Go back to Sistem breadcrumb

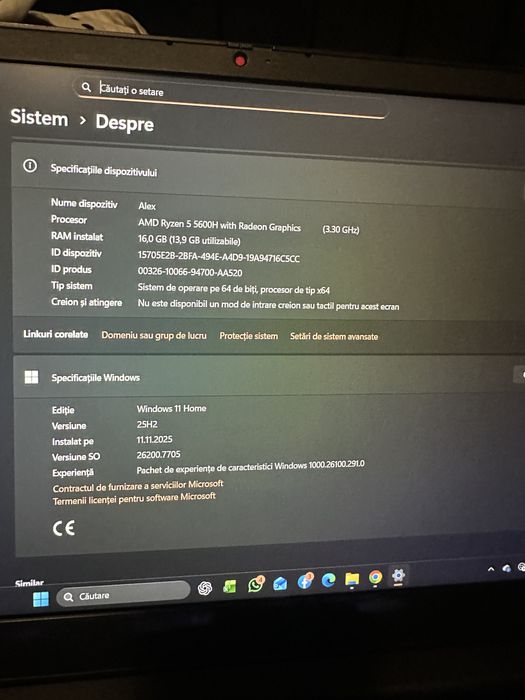pos(39,118)
